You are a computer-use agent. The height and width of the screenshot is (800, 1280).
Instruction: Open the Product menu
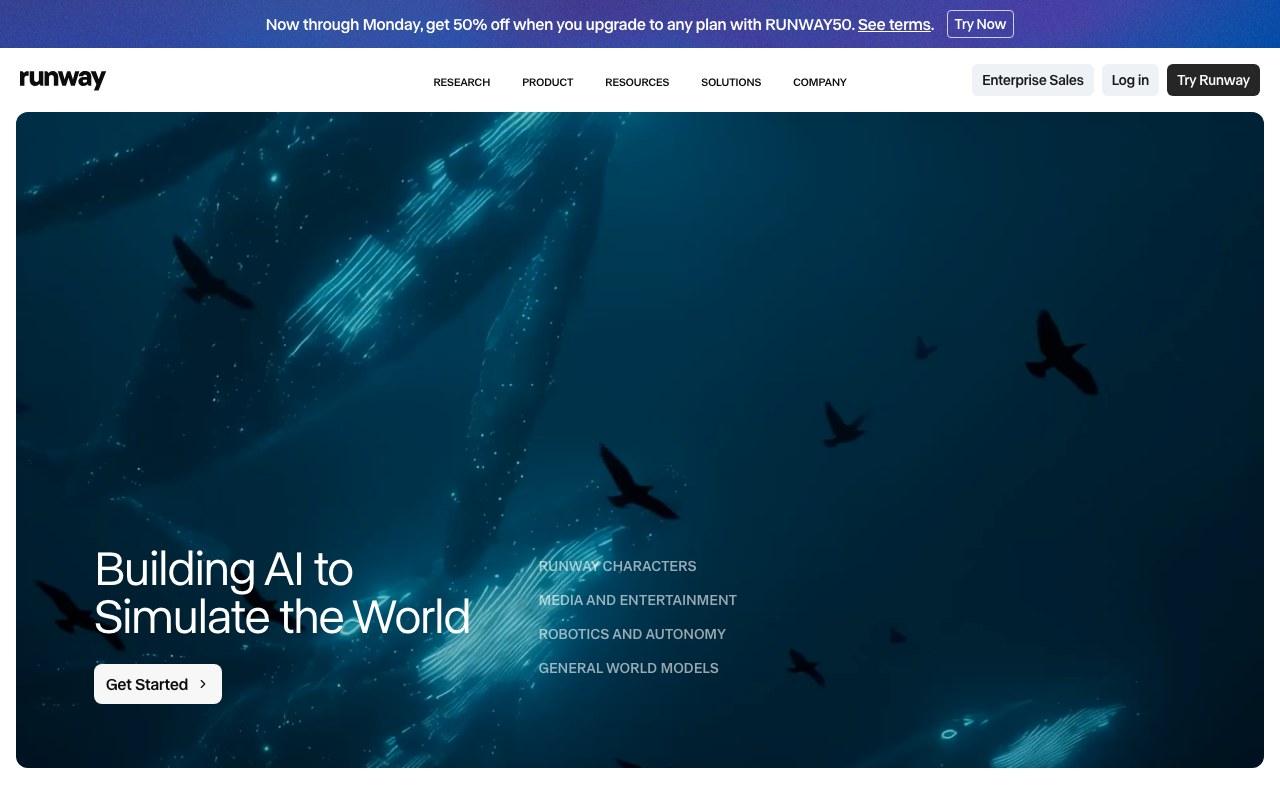point(547,82)
